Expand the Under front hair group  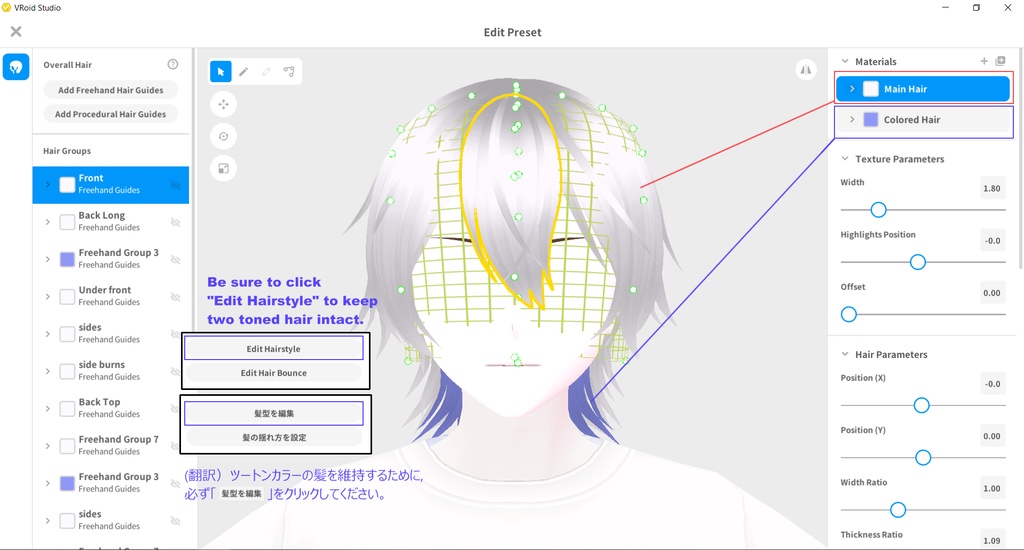pyautogui.click(x=47, y=297)
